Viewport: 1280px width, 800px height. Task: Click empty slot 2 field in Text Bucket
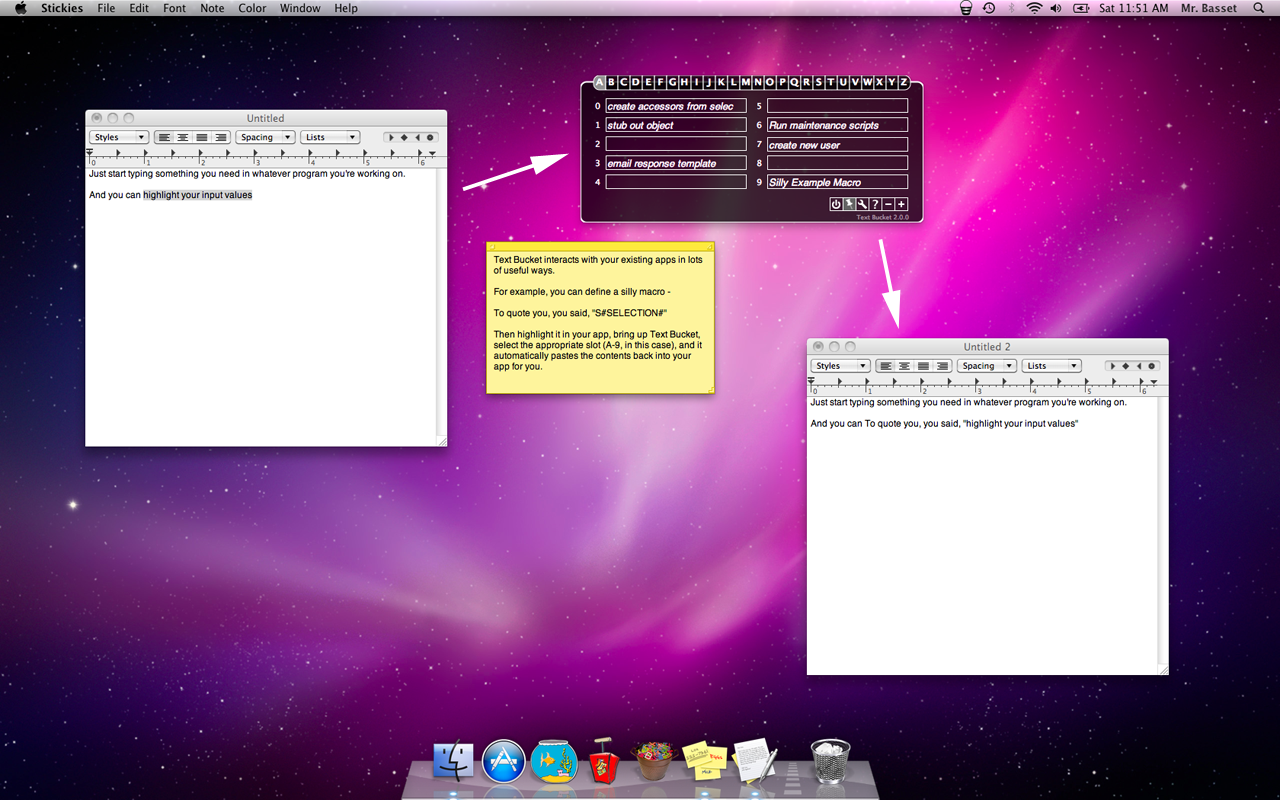point(676,144)
